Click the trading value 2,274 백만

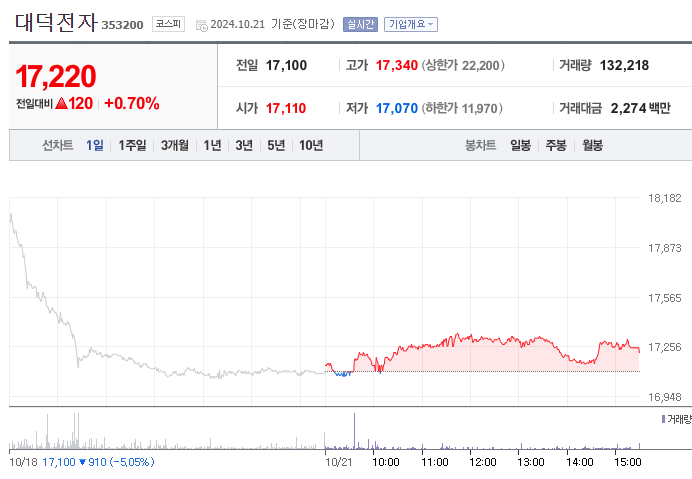(x=640, y=108)
